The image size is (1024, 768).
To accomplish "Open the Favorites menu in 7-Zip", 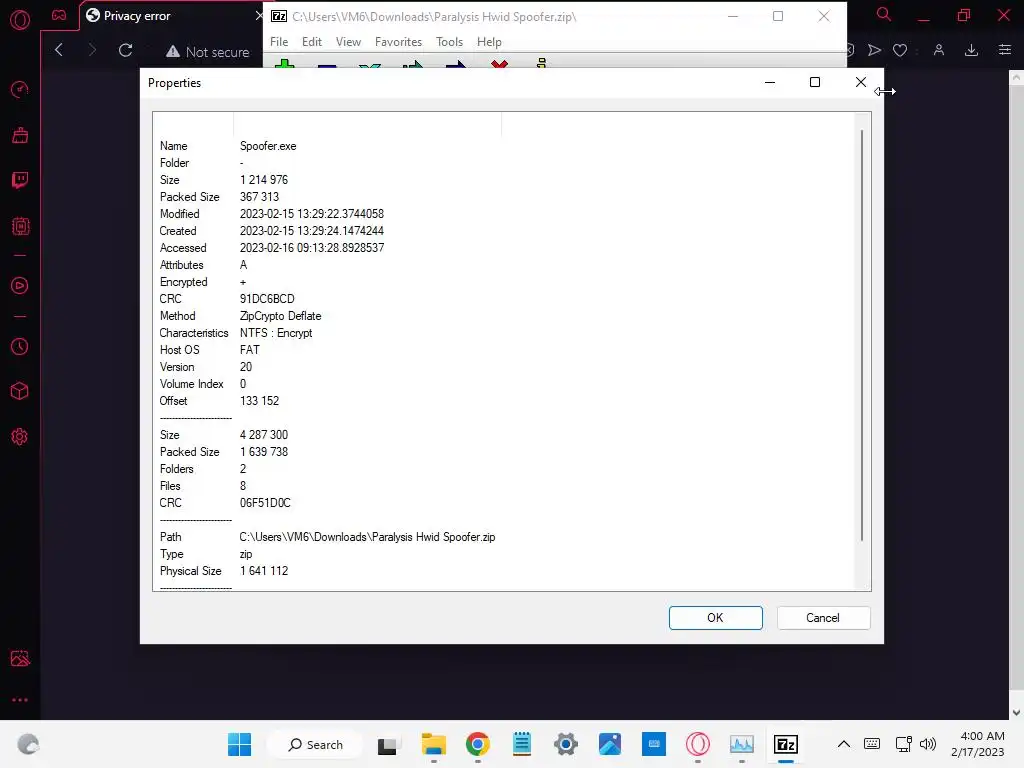I will 398,42.
